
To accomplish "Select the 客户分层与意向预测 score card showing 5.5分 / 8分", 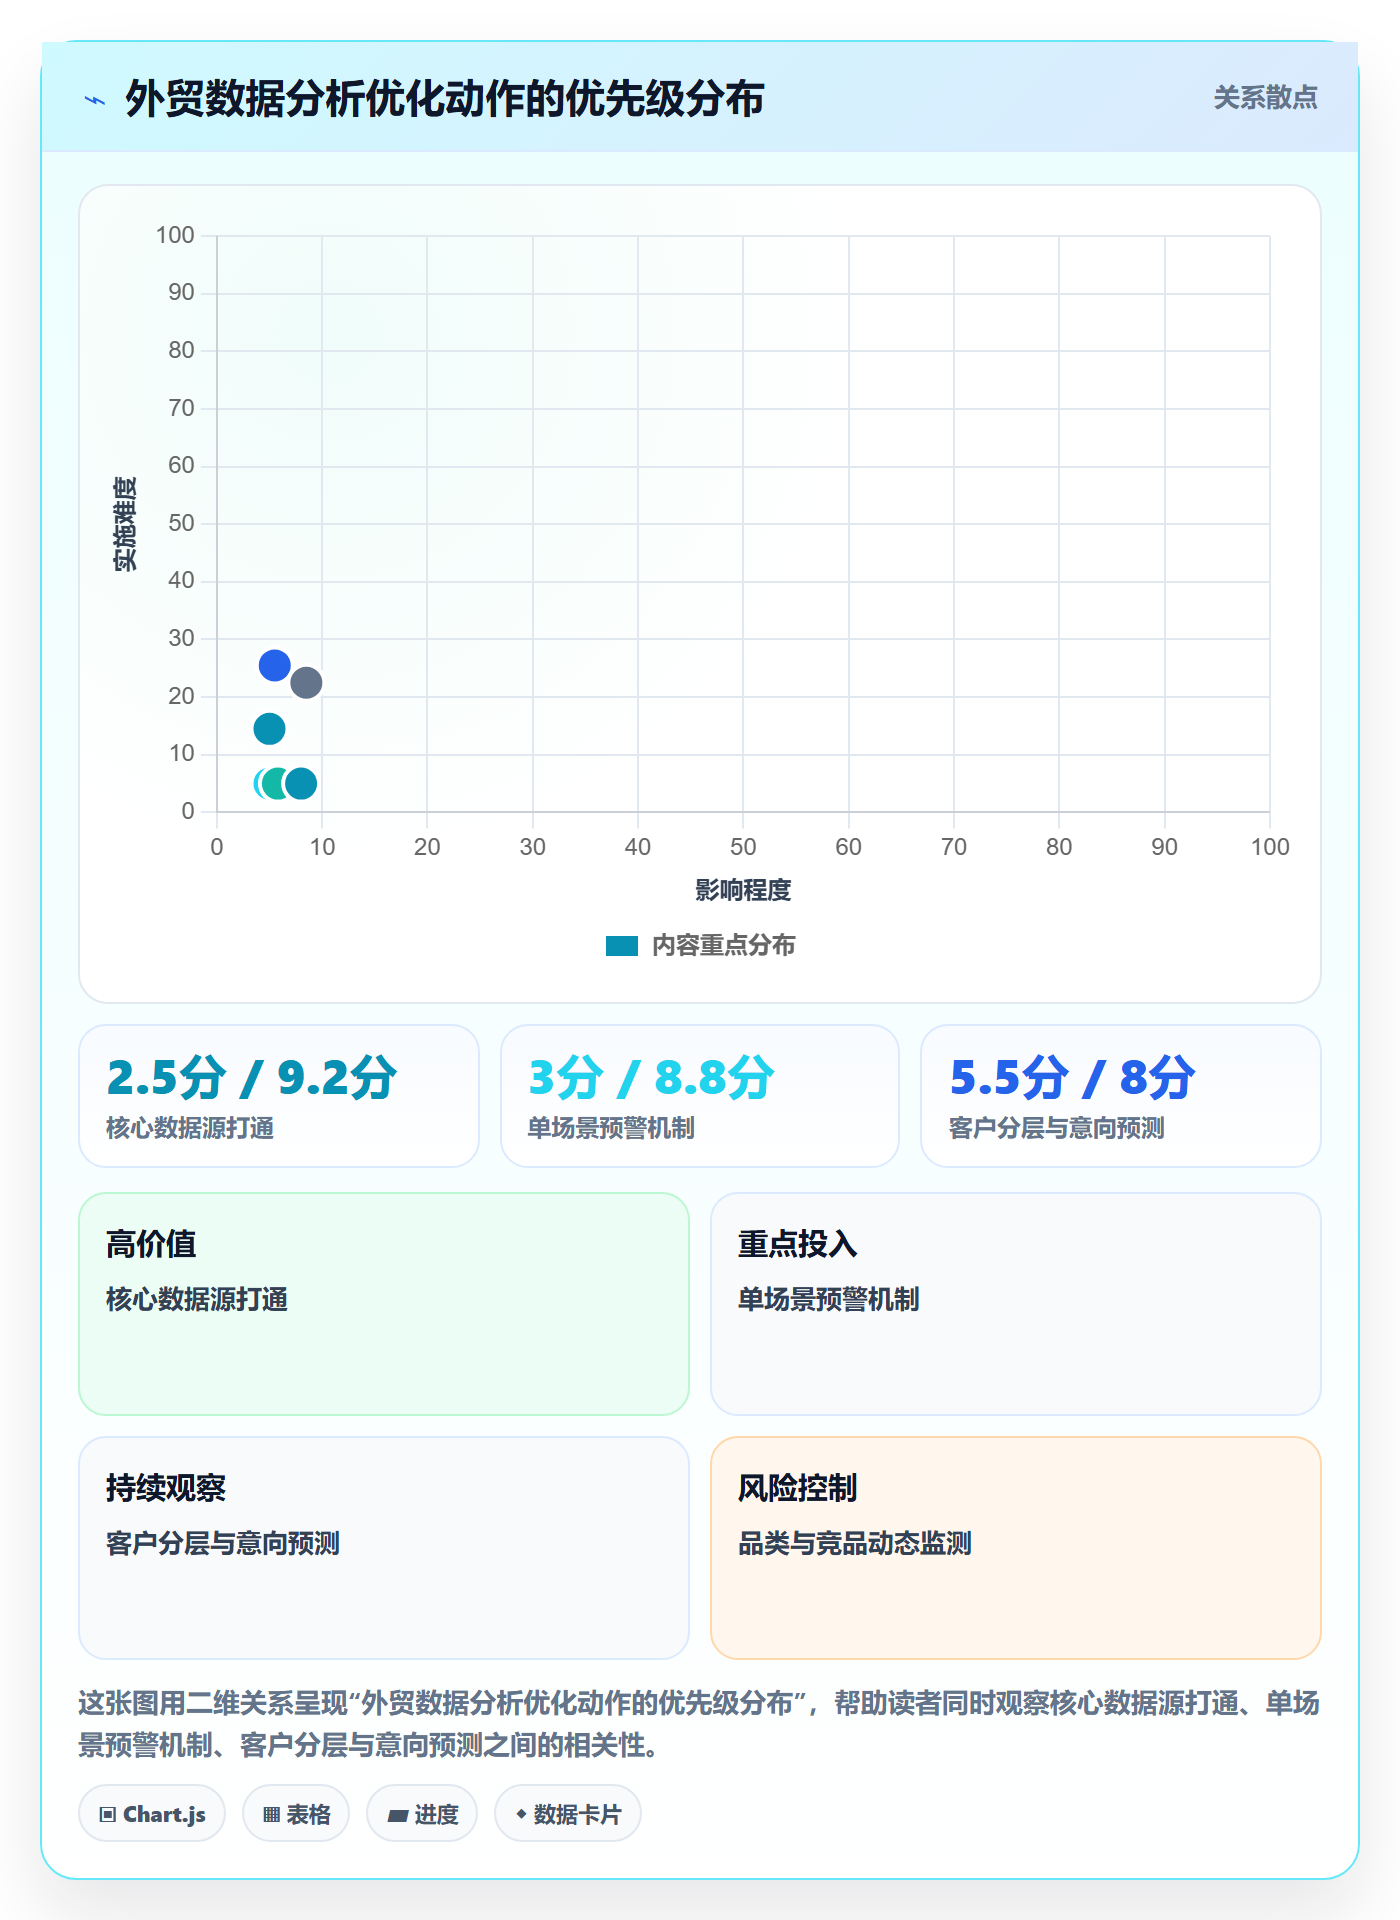I will point(1121,1096).
